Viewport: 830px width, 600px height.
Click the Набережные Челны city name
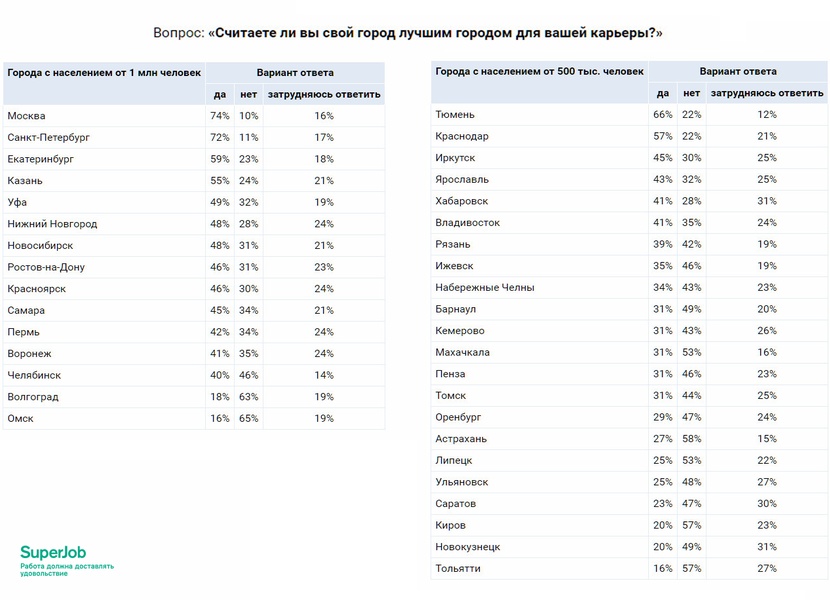point(485,288)
